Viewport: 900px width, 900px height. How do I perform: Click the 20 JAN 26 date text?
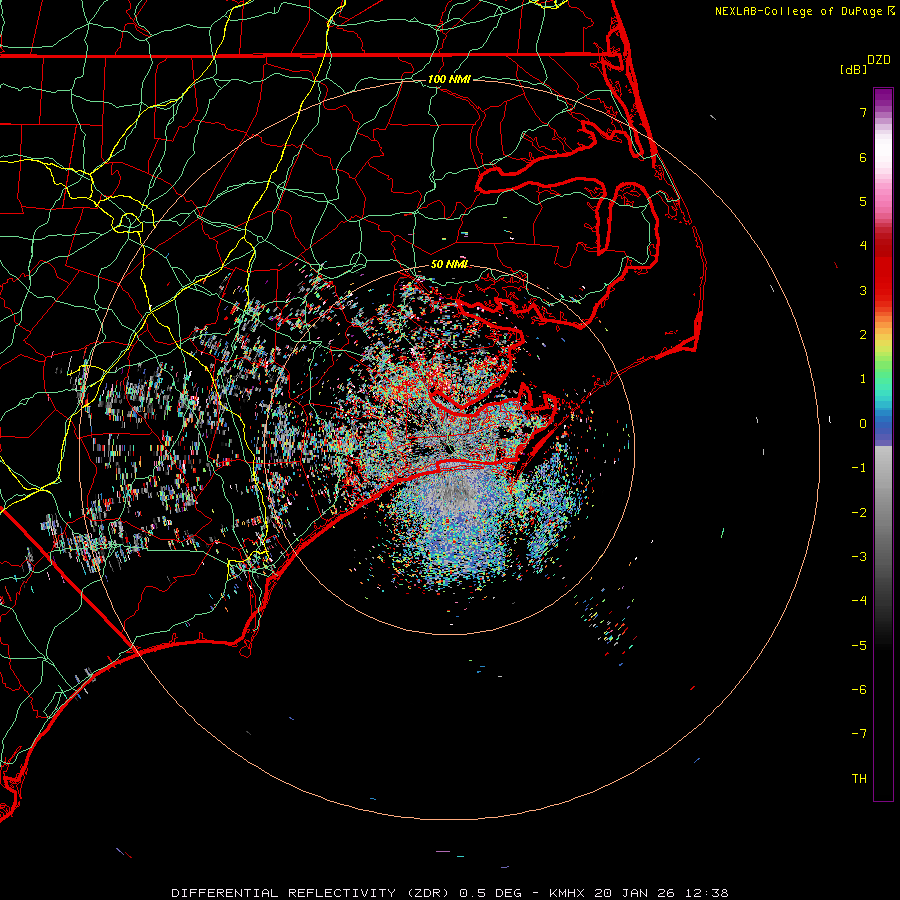(635, 893)
